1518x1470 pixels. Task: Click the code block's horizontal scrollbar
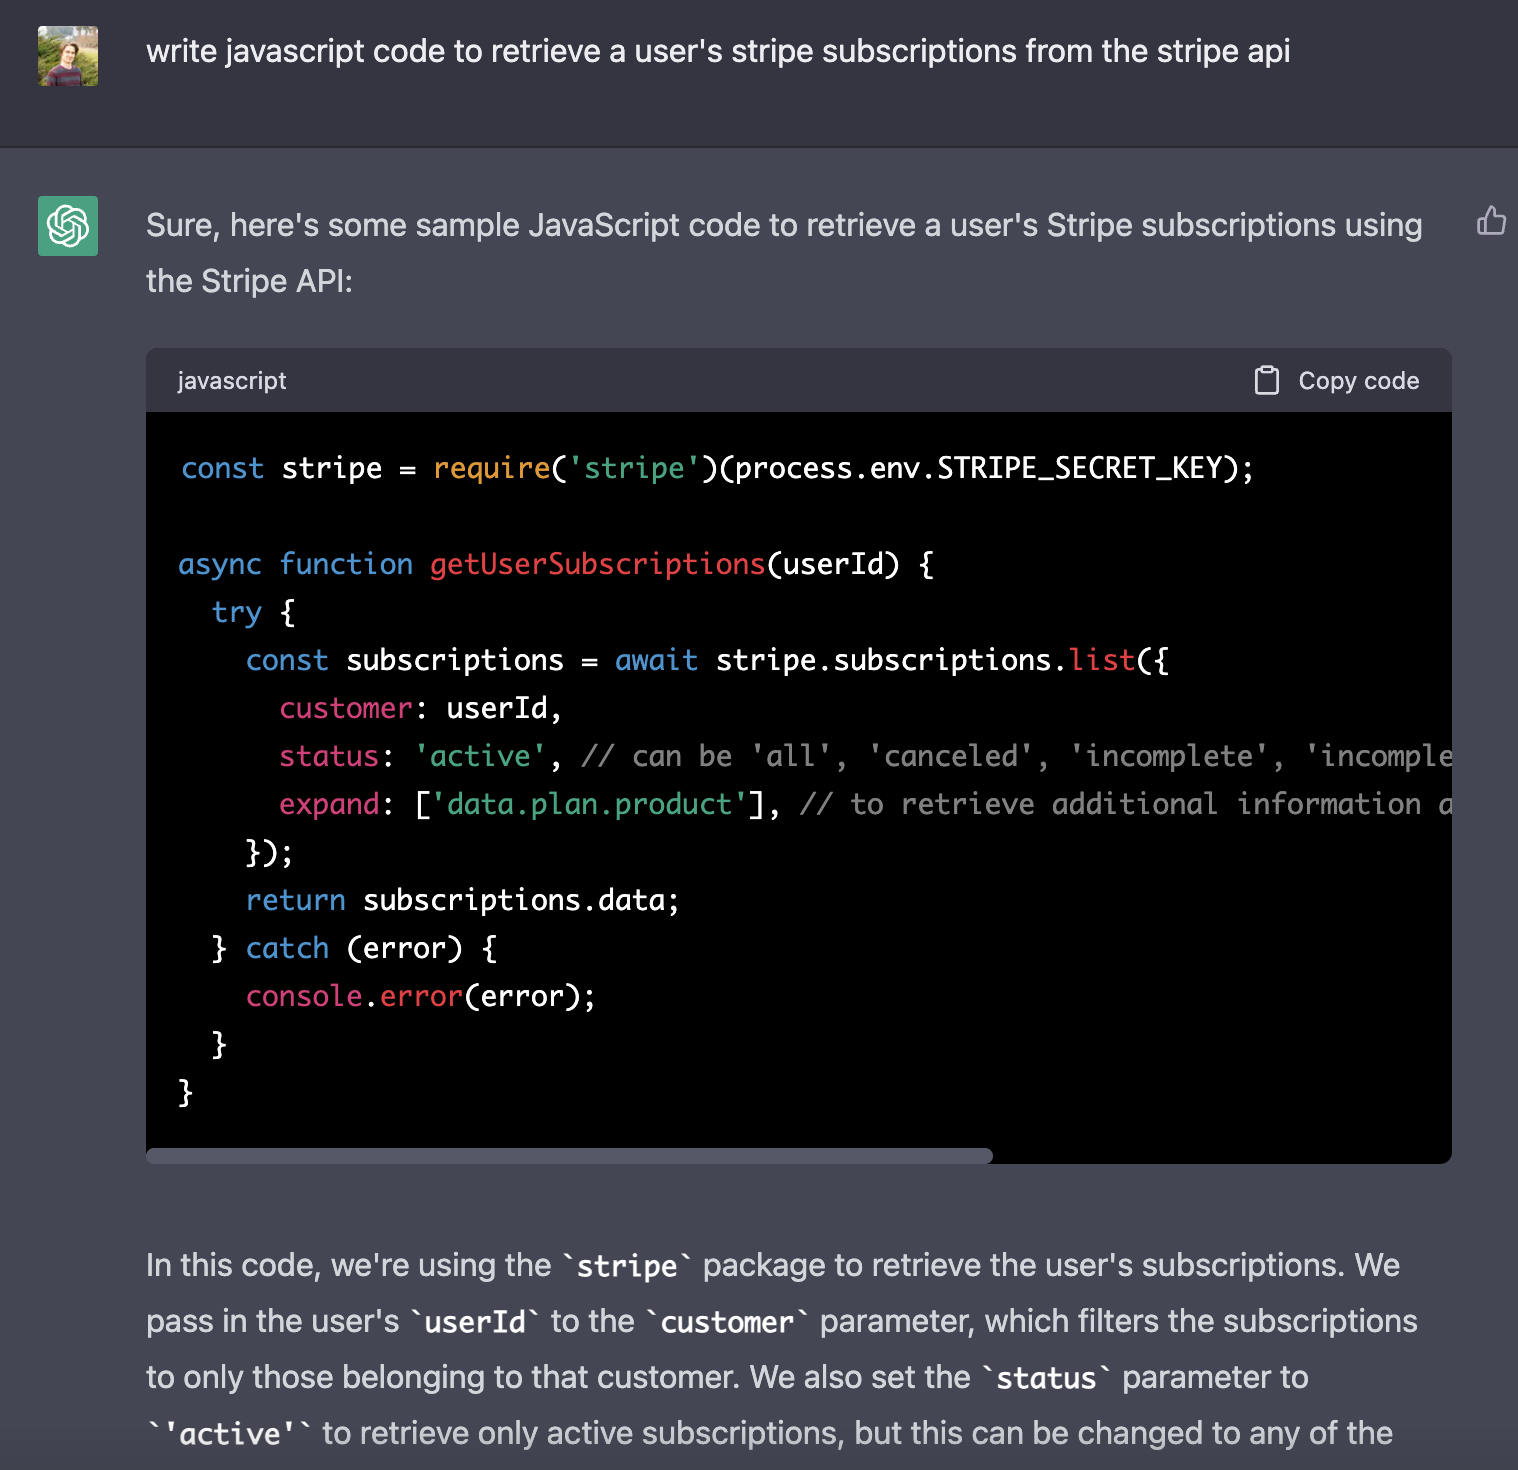pos(569,1156)
